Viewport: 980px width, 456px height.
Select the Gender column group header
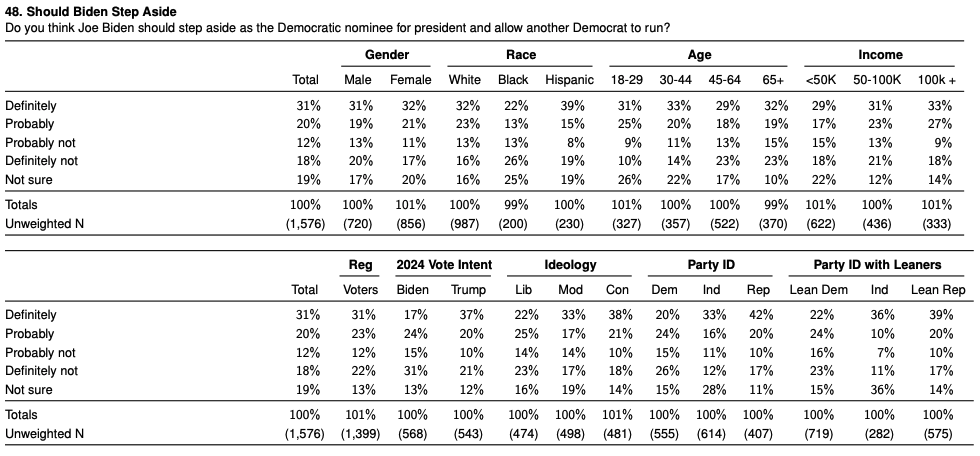point(387,55)
